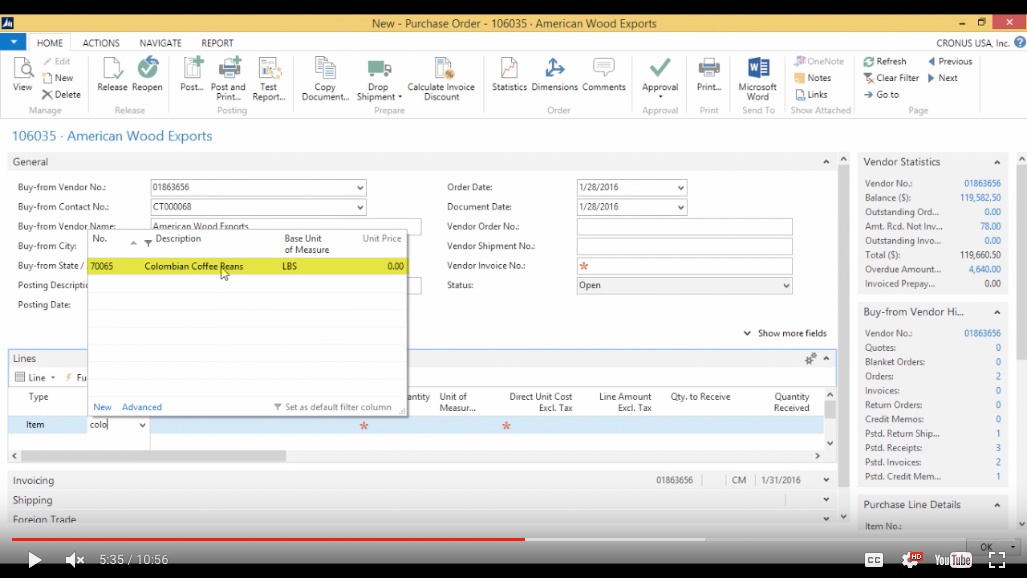Open Vendor No. 01863656 in Vendor Statistics
The image size is (1027, 578).
click(x=982, y=183)
